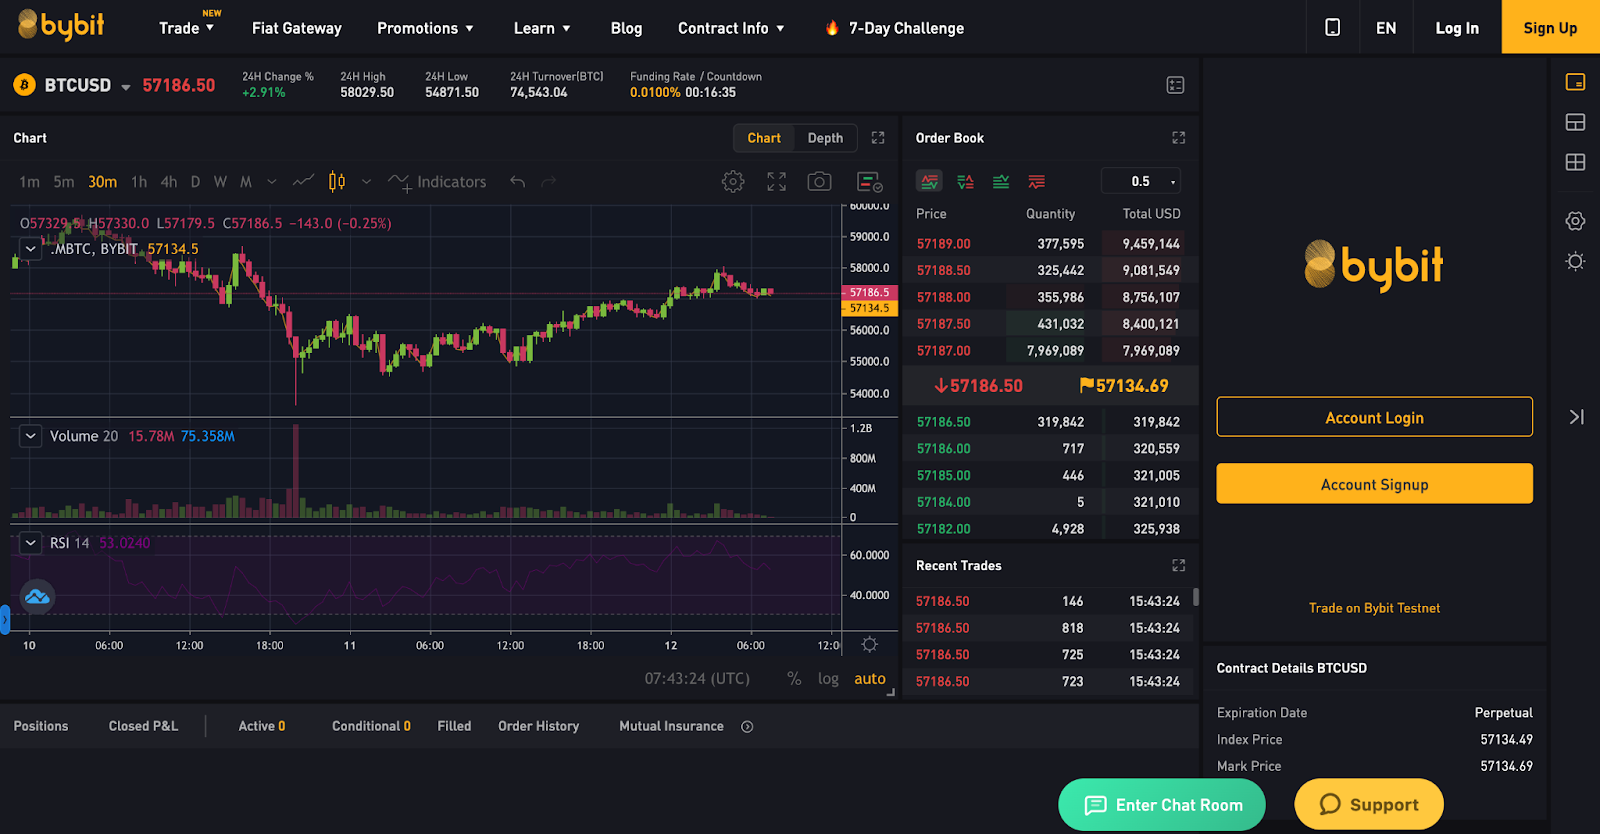This screenshot has height=834, width=1600.
Task: Collapse the Volume 20 indicator legend
Action: click(31, 436)
